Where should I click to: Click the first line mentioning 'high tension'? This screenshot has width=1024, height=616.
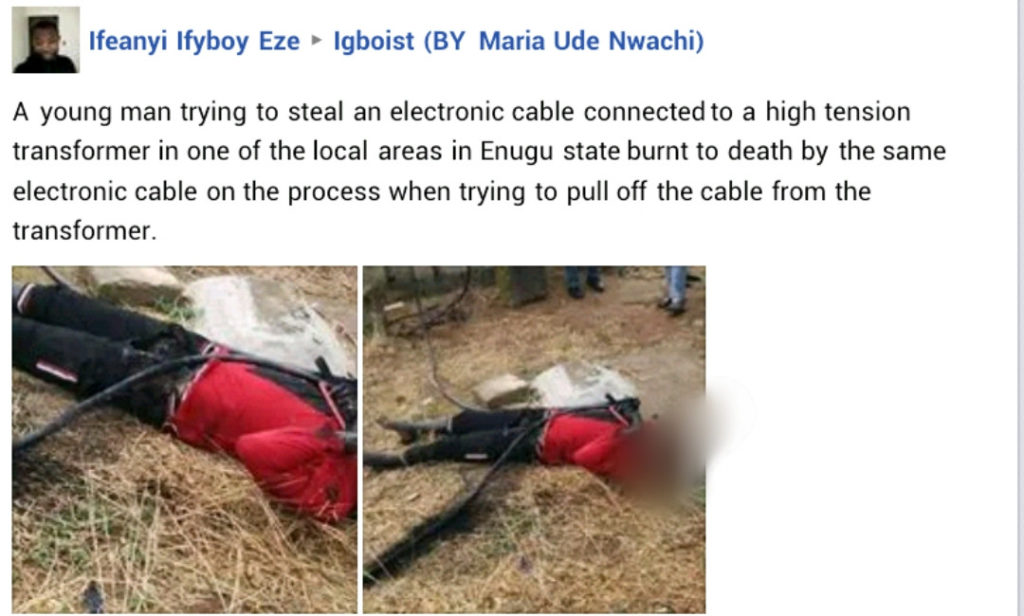tap(461, 112)
